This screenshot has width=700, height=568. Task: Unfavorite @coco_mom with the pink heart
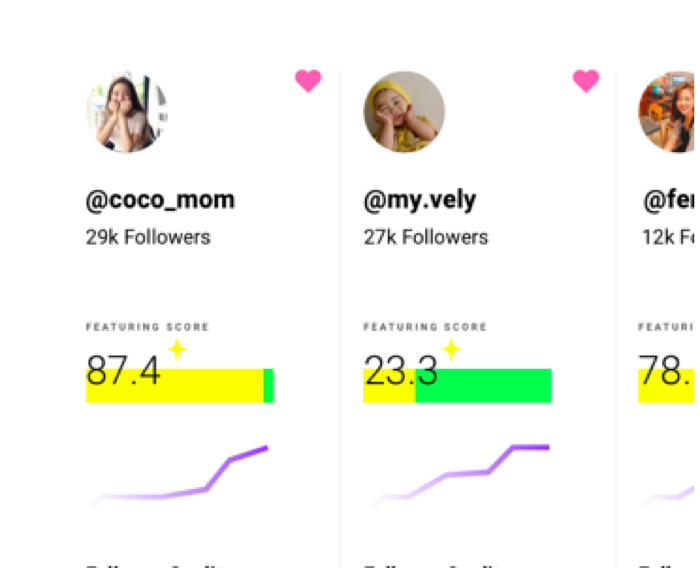[x=308, y=81]
